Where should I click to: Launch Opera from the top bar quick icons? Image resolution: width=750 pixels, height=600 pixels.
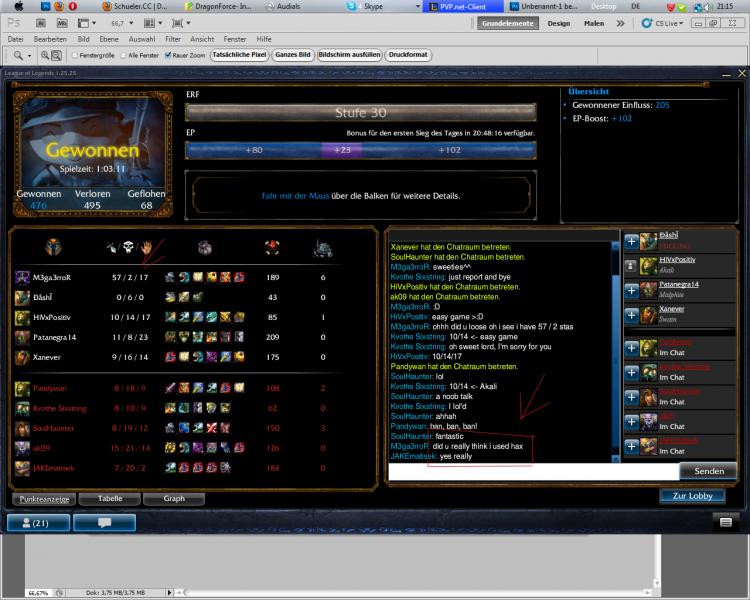[72, 6]
